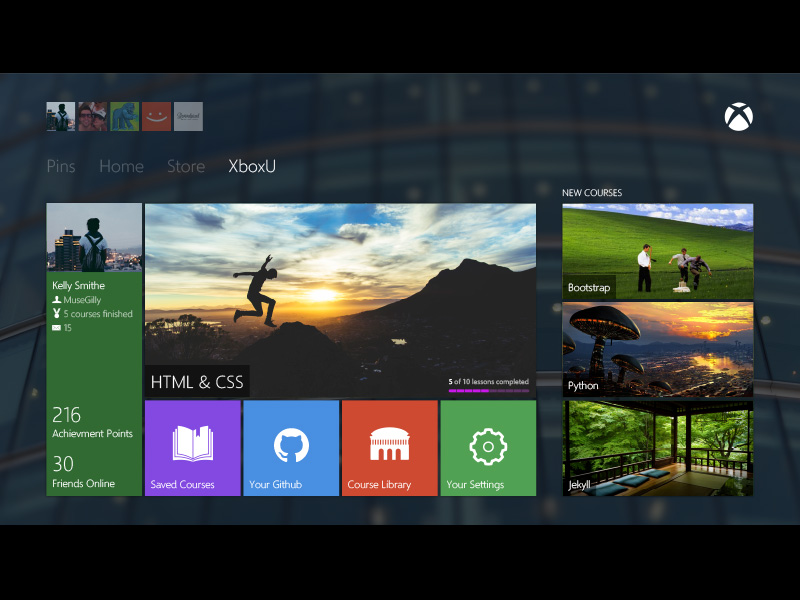Click the Achievment Points label

(x=92, y=433)
